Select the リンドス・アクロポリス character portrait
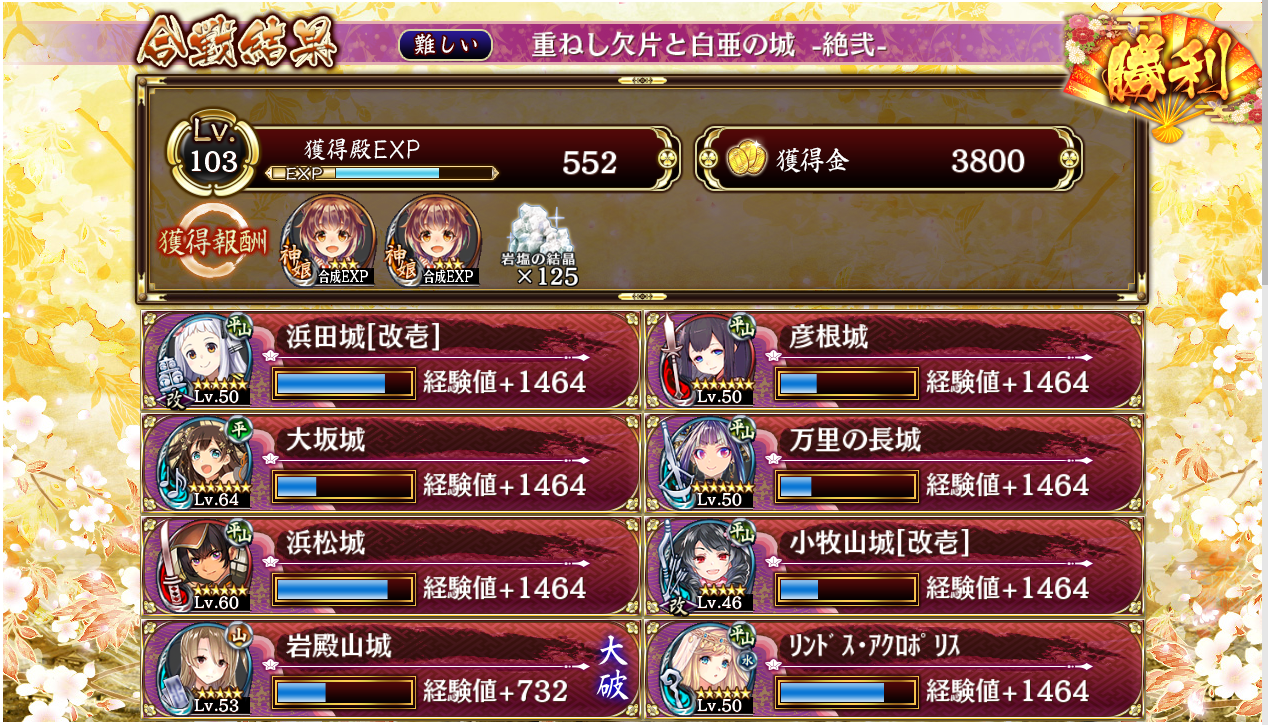This screenshot has width=1268, height=725. [706, 669]
